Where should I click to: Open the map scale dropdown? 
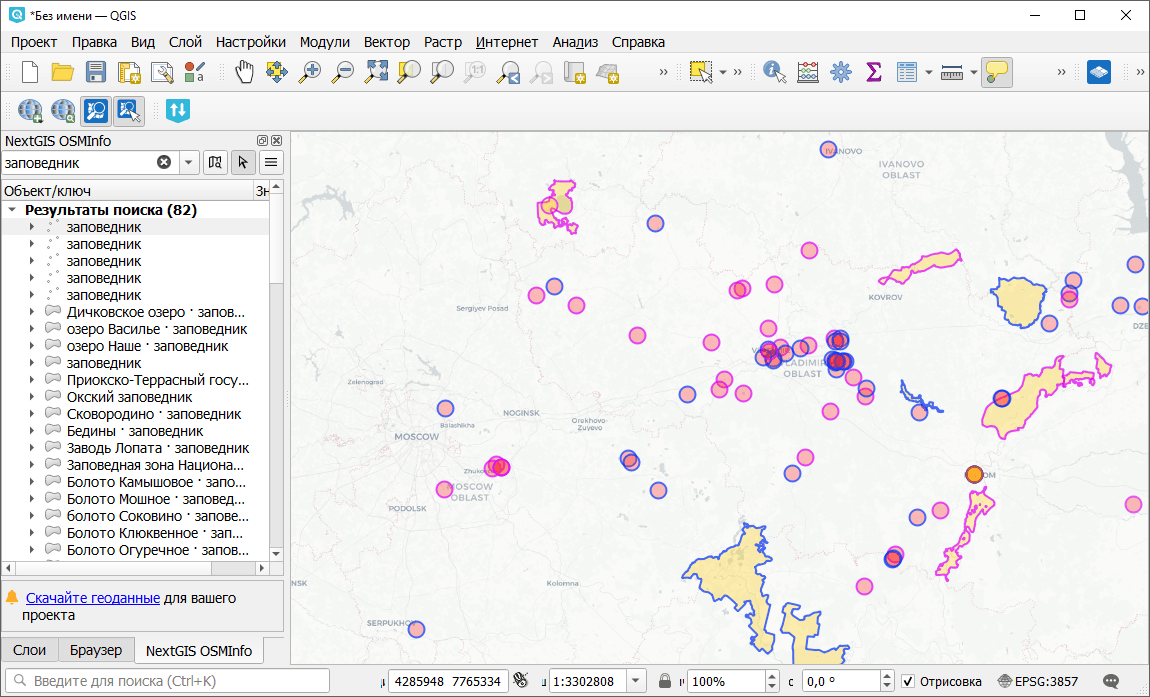click(636, 681)
